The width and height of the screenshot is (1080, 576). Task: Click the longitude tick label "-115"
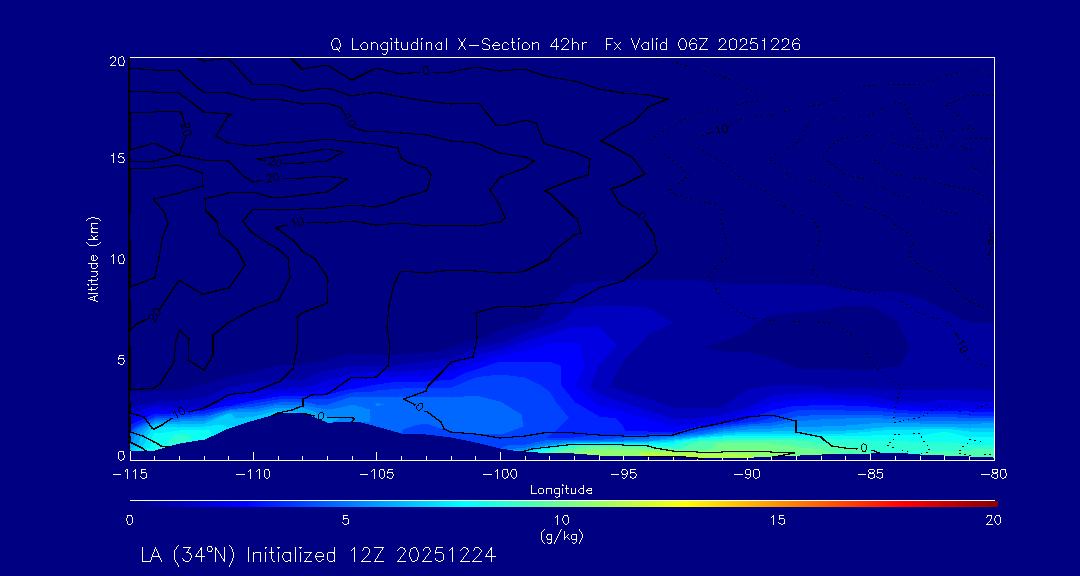pyautogui.click(x=129, y=475)
